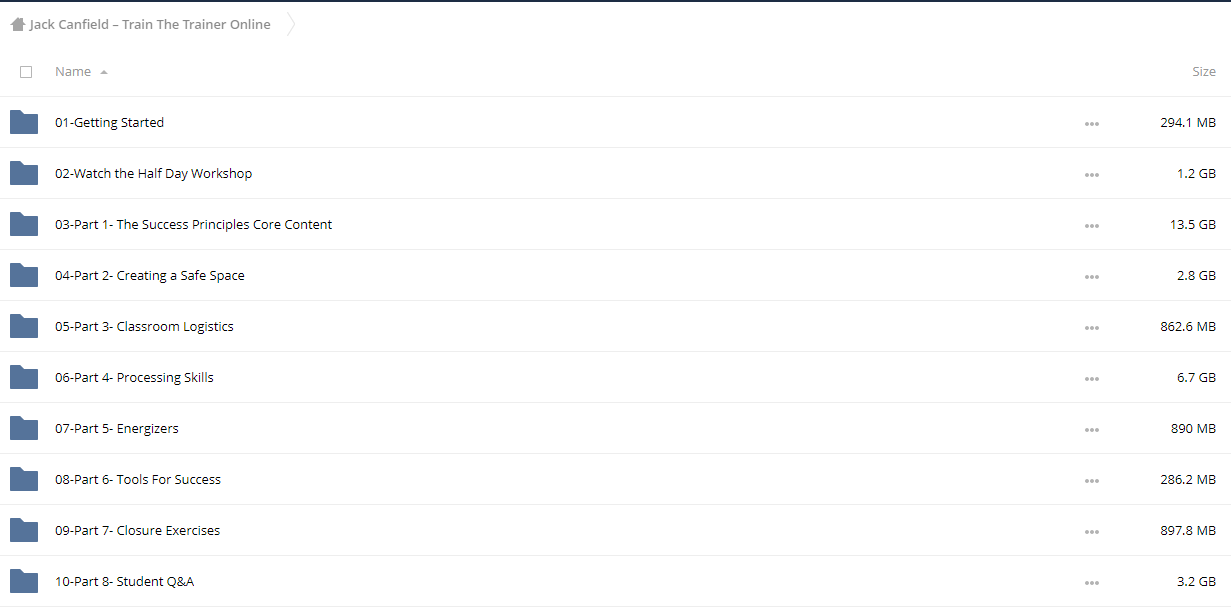1231x609 pixels.
Task: Open the 01-Getting Started folder name
Action: point(109,123)
